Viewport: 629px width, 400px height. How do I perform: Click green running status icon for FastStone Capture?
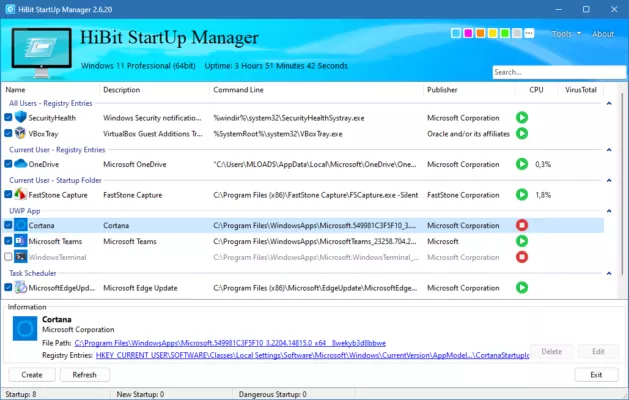tap(522, 195)
